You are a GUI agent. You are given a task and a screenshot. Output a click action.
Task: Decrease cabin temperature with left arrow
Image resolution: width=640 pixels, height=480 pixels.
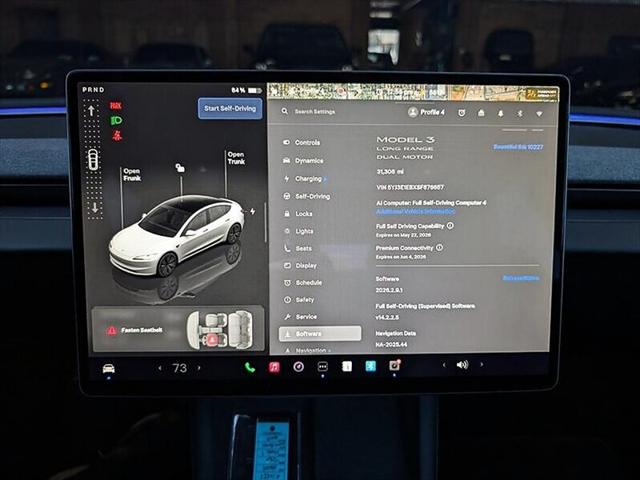pos(160,368)
